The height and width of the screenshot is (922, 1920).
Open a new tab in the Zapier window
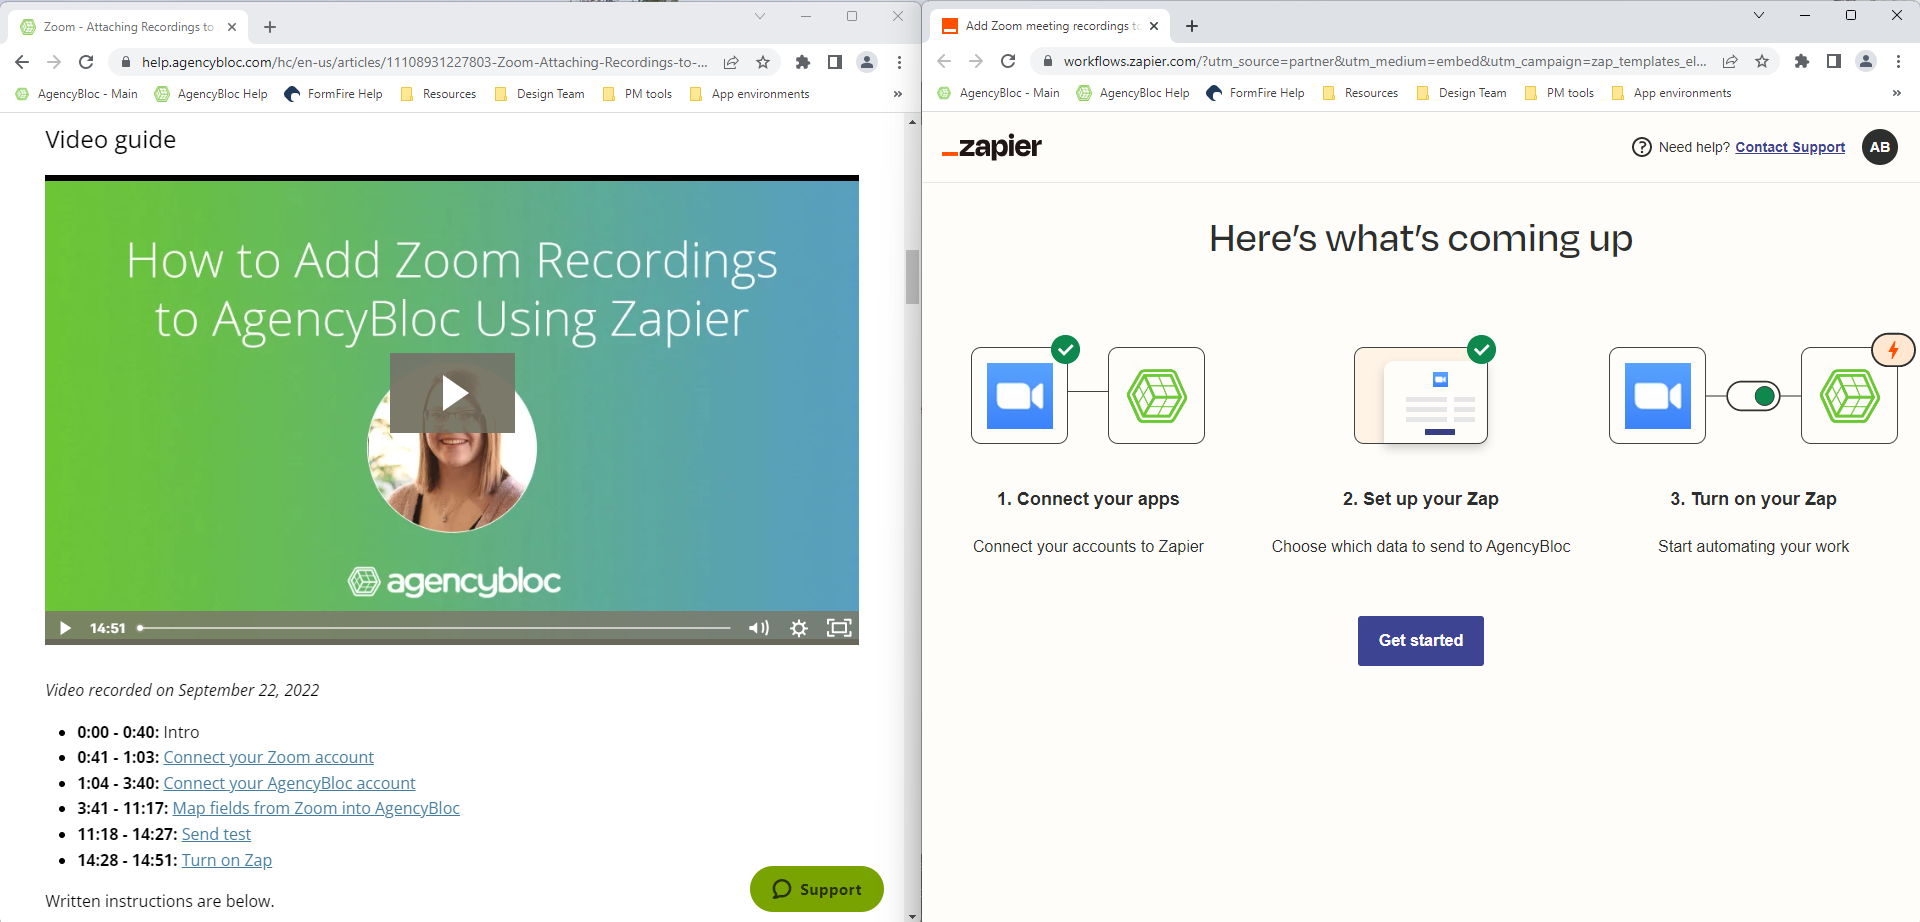[1192, 26]
